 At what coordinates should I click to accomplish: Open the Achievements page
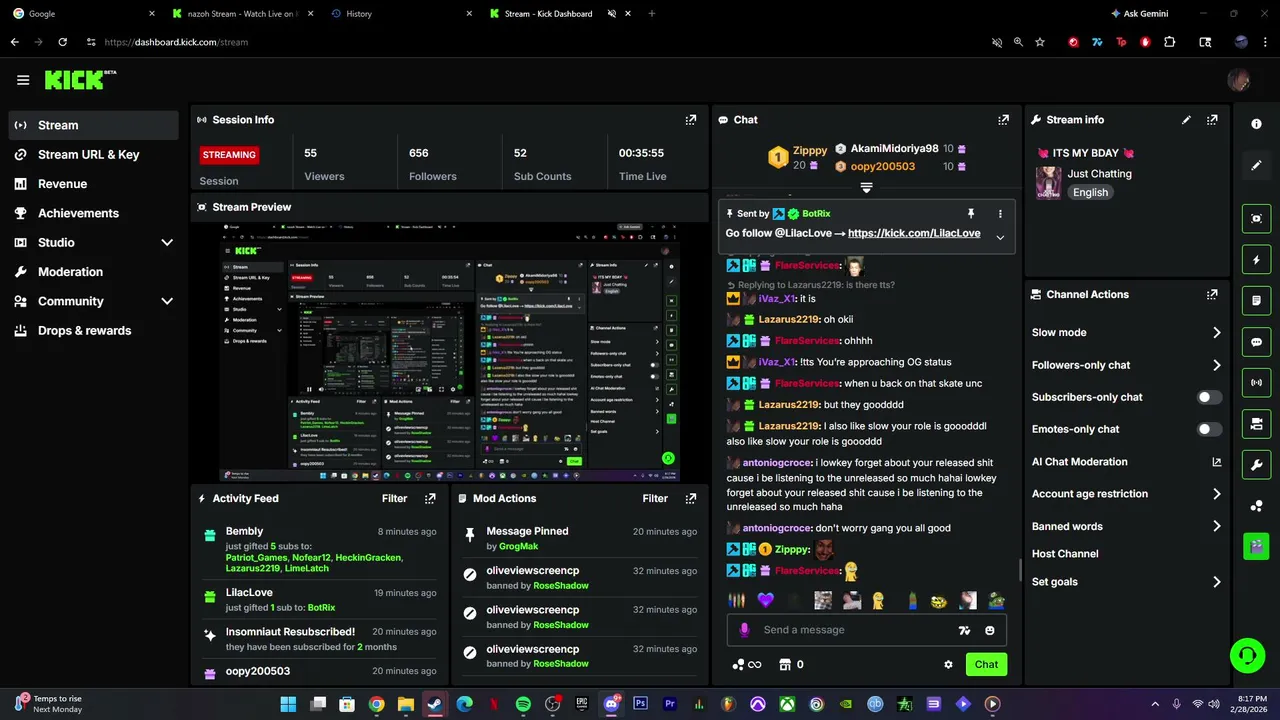[x=94, y=213]
